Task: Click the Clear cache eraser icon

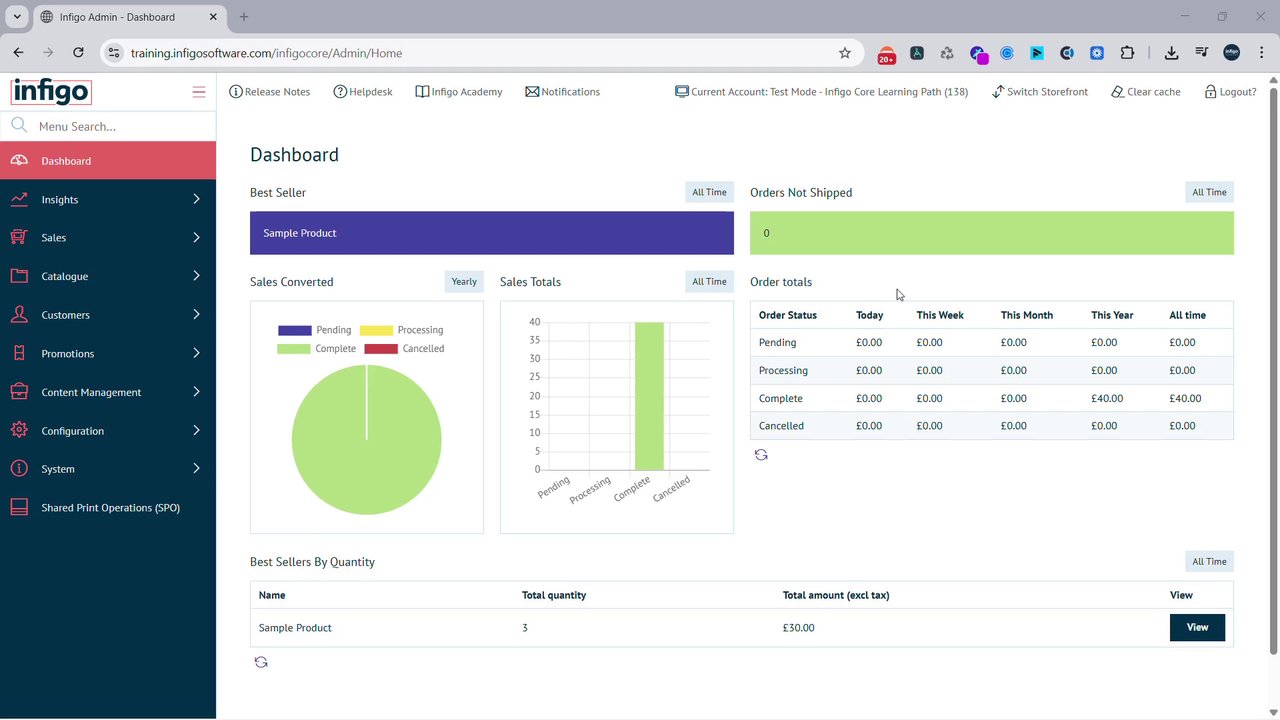Action: pos(1117,92)
